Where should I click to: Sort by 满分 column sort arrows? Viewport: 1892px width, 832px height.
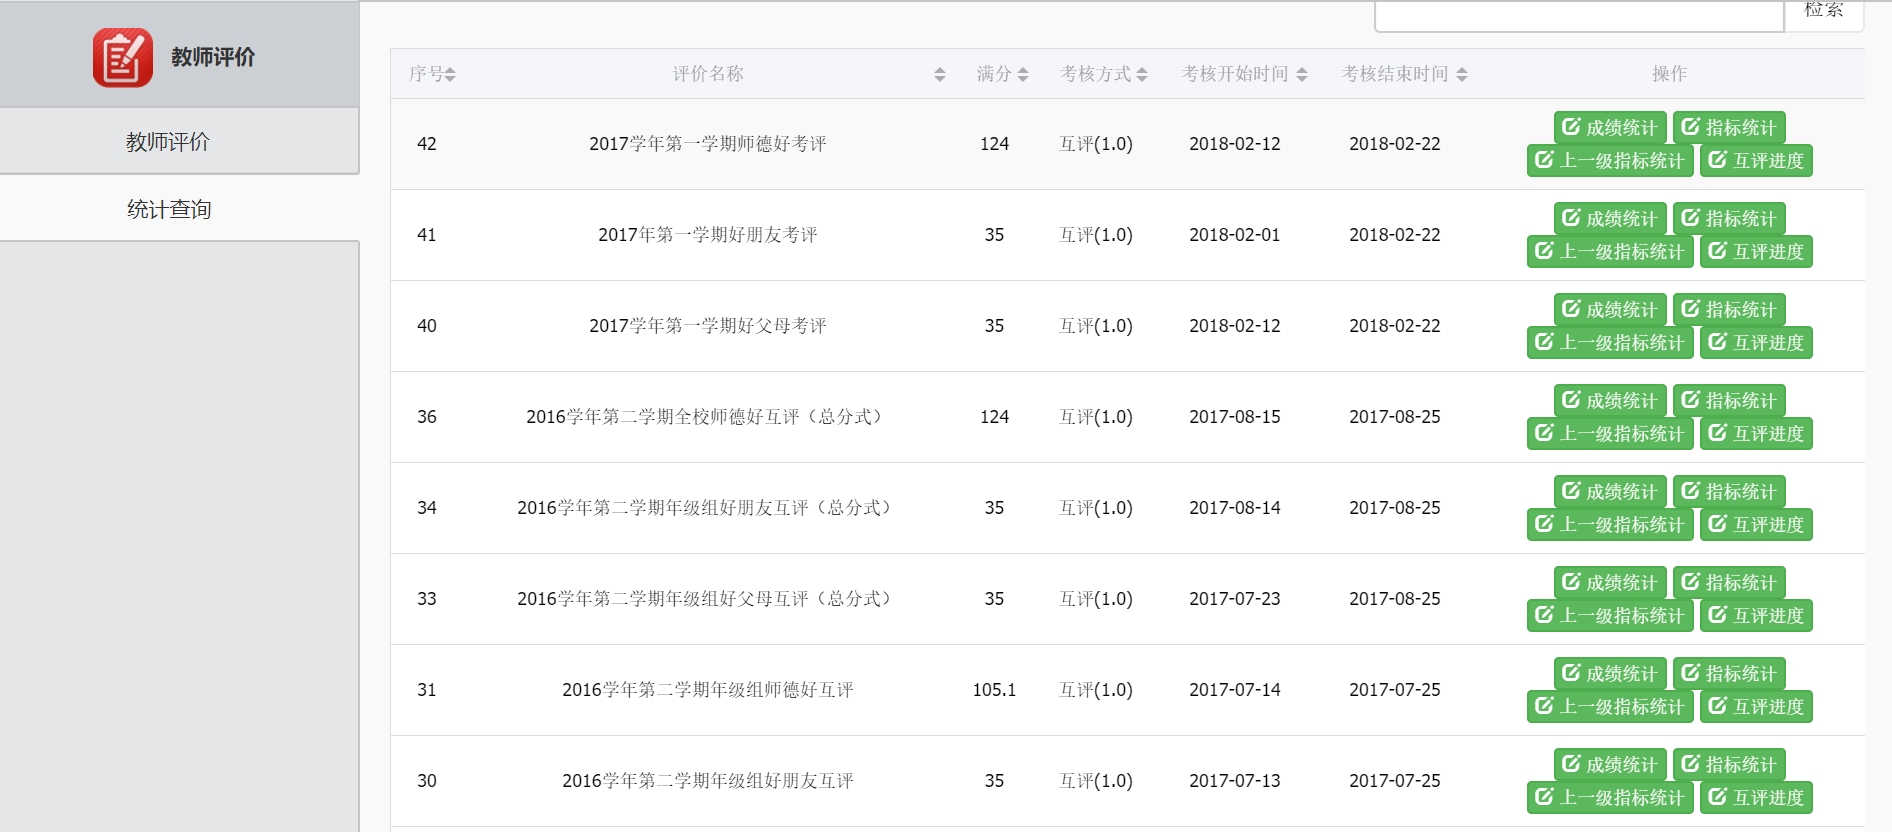coord(1022,75)
